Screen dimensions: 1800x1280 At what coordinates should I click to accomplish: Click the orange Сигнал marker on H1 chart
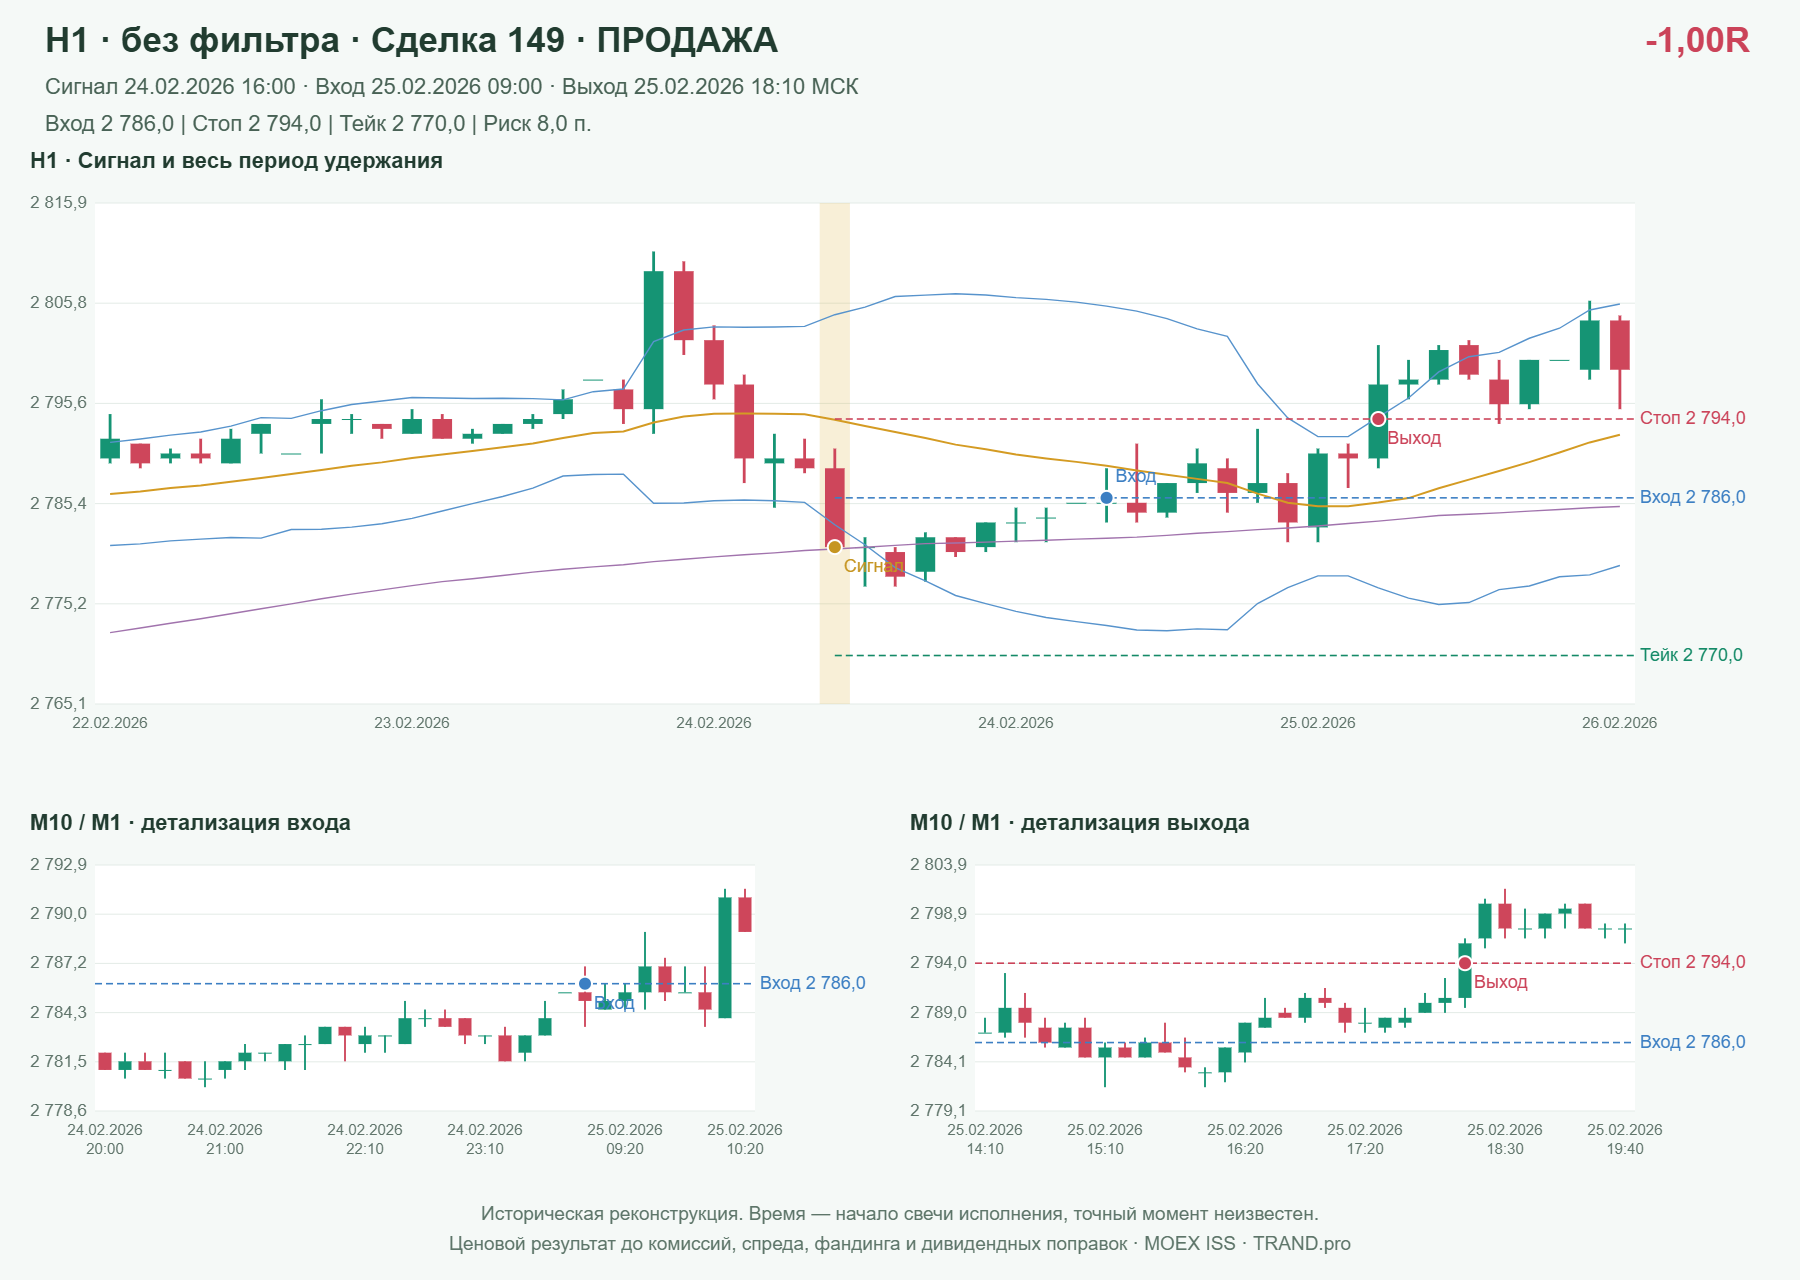[x=834, y=547]
